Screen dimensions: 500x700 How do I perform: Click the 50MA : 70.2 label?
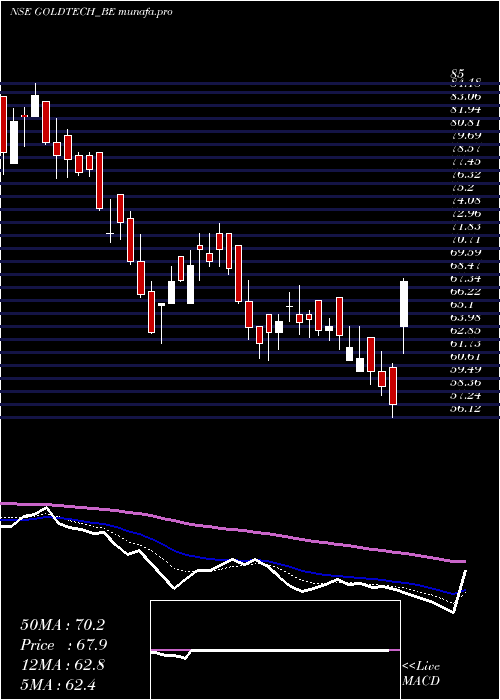point(62,625)
